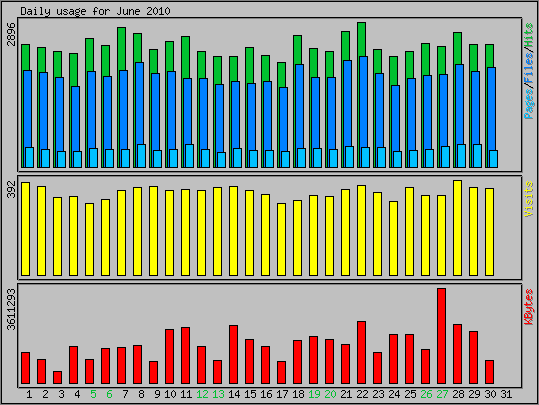Click day 1 on the x-axis
This screenshot has width=539, height=405.
point(29,394)
